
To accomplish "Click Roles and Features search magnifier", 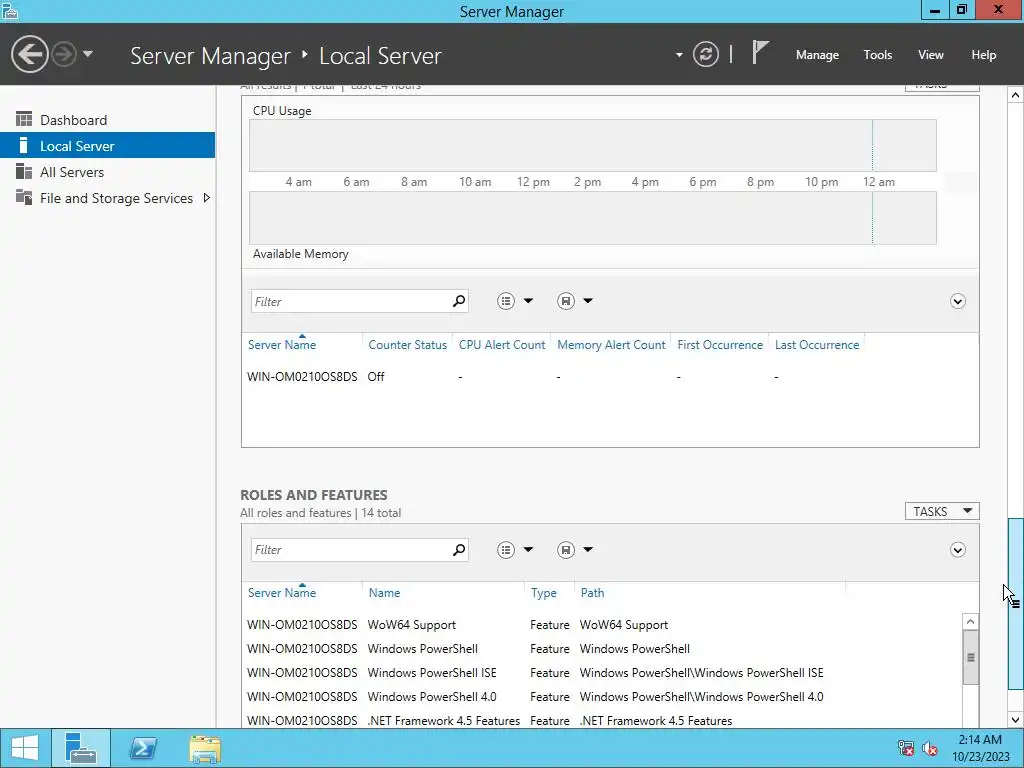I will coord(459,550).
